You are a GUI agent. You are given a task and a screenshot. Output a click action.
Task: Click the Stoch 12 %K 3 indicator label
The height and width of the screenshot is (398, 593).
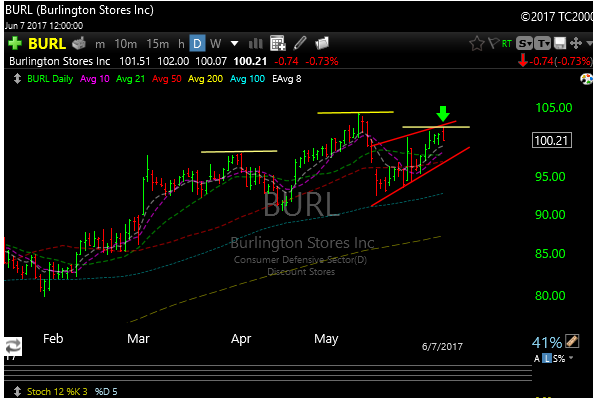coord(57,392)
